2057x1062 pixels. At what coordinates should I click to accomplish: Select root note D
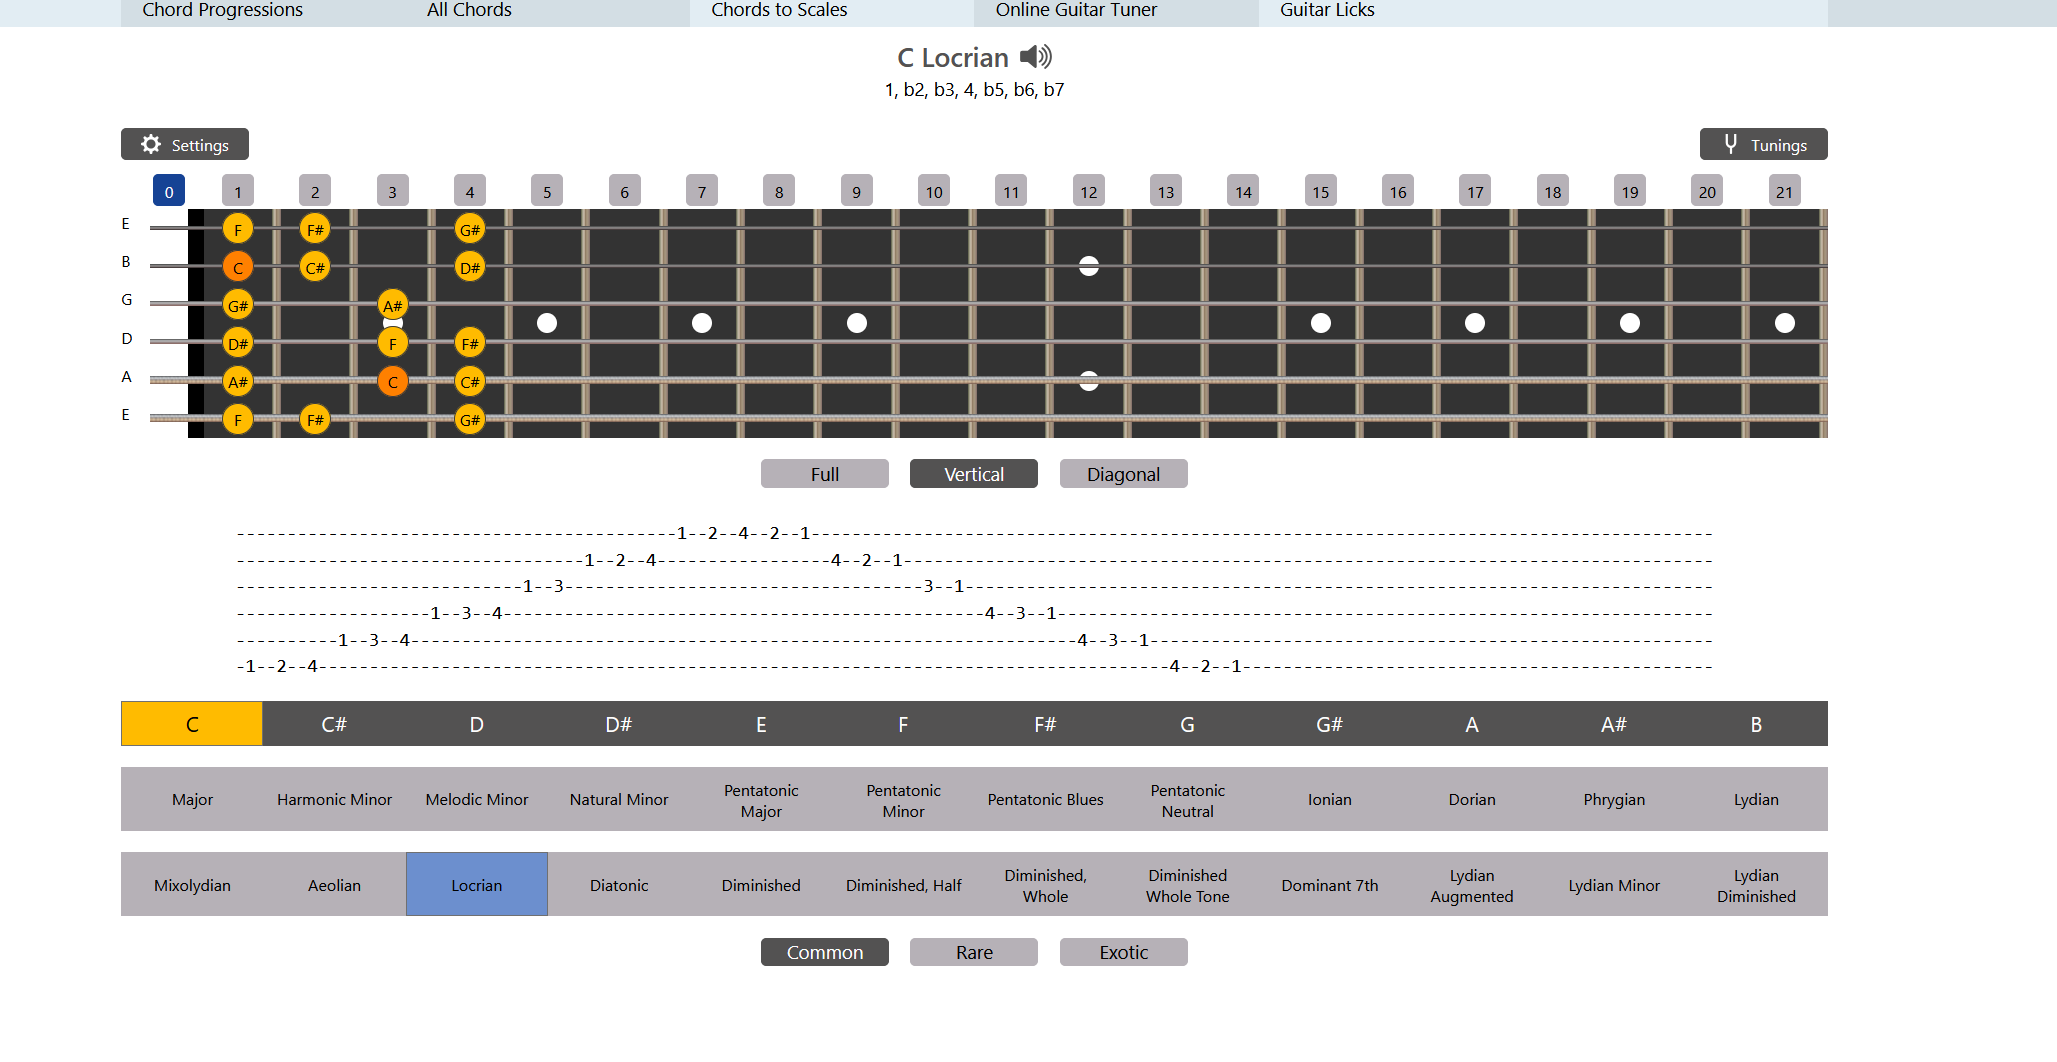pyautogui.click(x=477, y=724)
